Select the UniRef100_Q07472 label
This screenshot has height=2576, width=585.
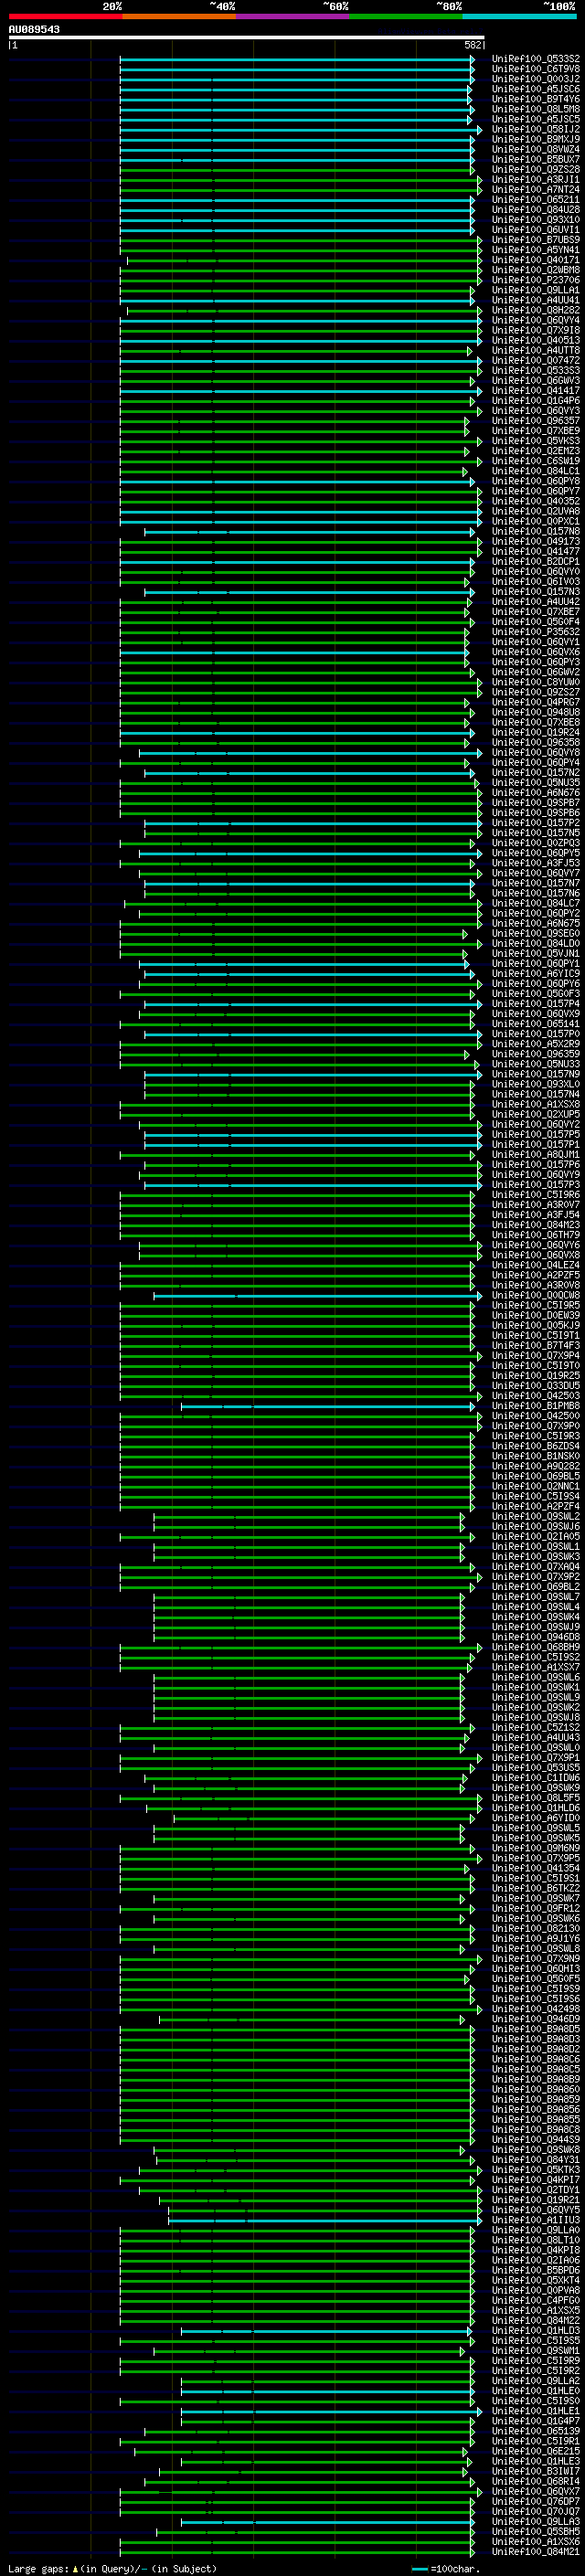[x=536, y=361]
